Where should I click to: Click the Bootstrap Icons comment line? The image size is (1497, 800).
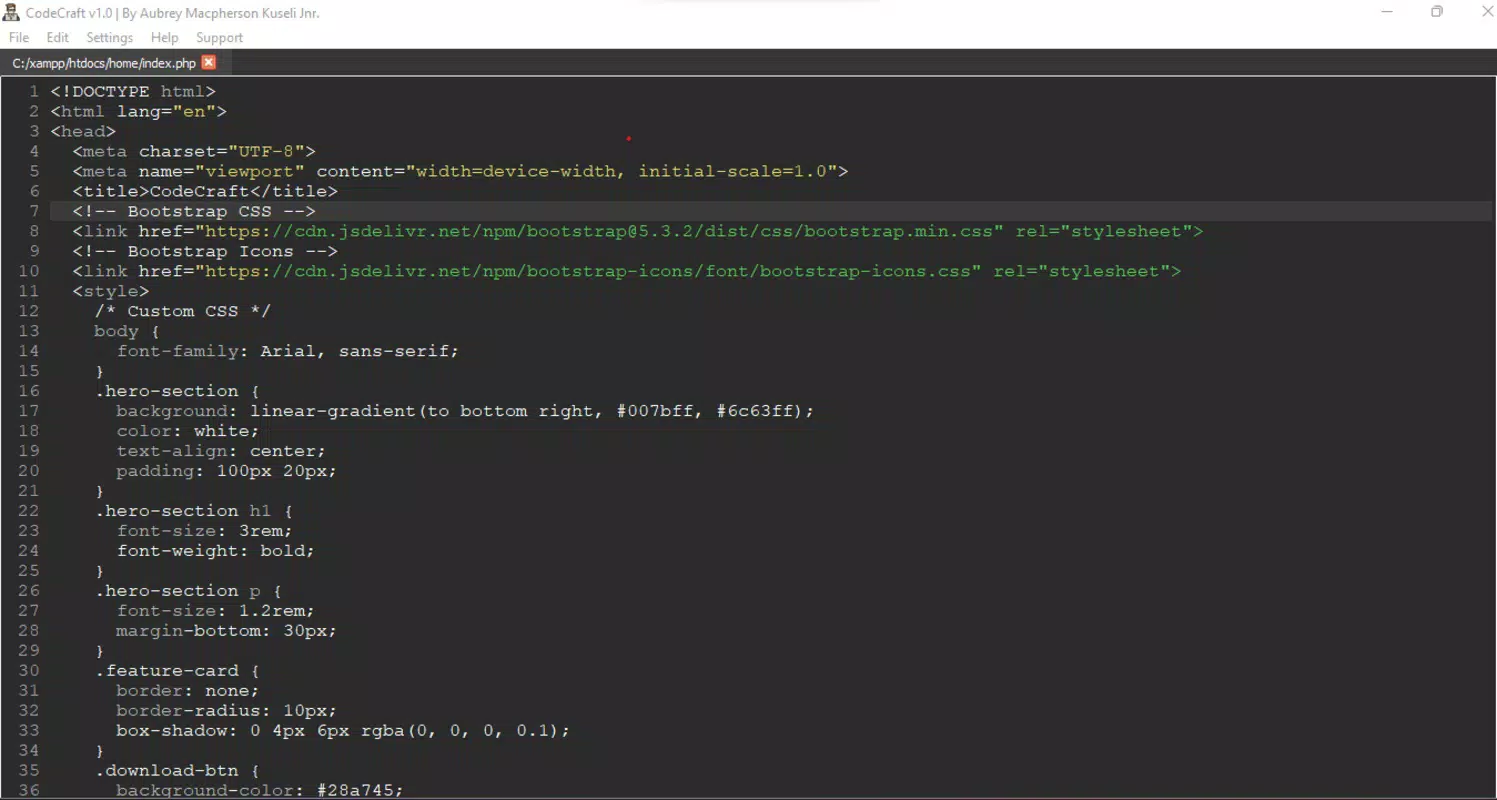pos(205,251)
